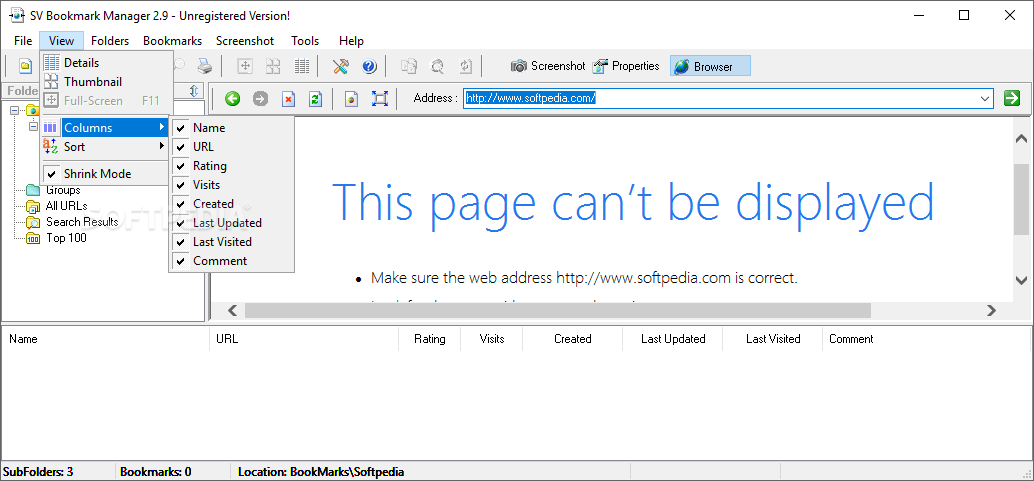The height and width of the screenshot is (481, 1034).
Task: Click the green back arrow in browser toolbar
Action: coord(232,99)
